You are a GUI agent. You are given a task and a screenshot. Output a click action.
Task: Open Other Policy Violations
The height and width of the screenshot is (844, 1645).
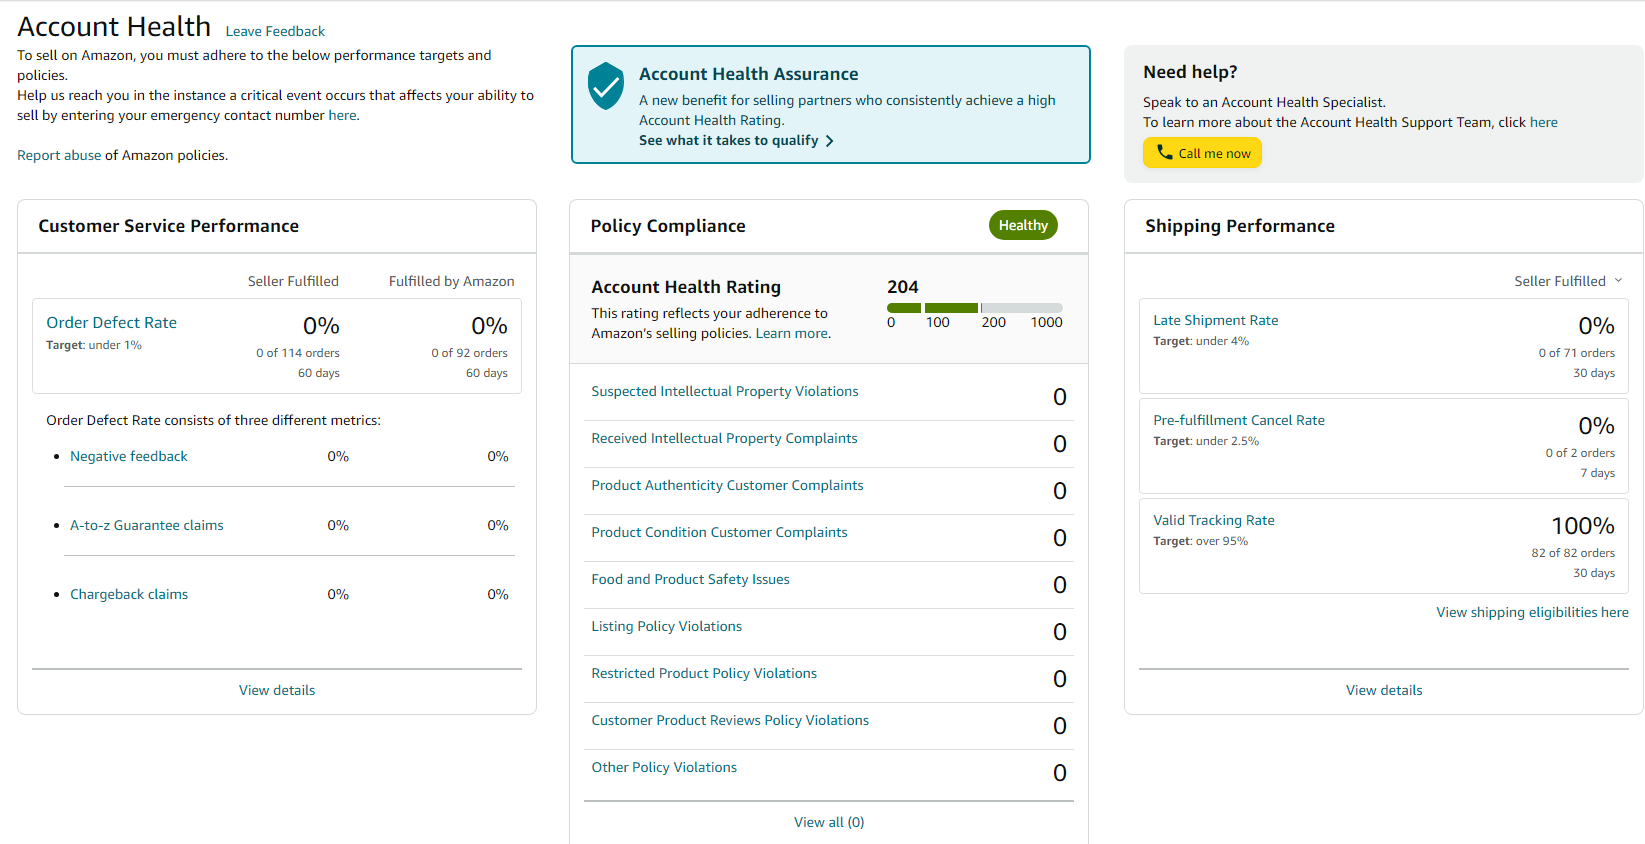point(664,767)
